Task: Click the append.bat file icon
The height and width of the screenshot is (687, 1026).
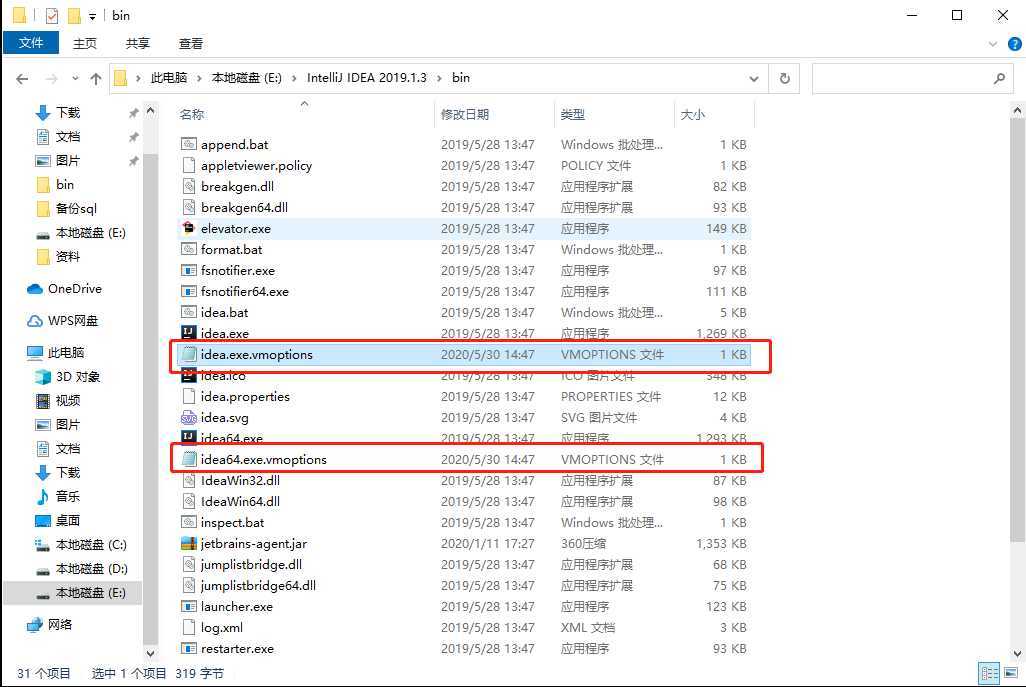Action: point(188,144)
